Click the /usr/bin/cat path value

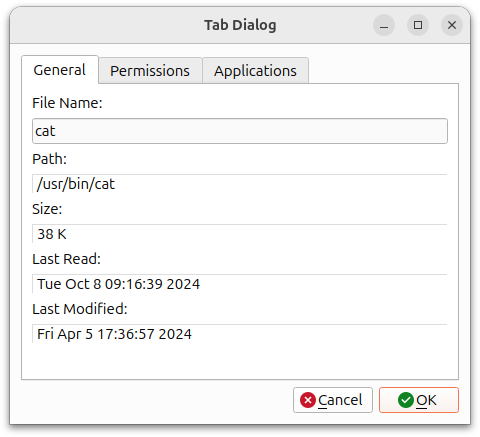click(76, 184)
